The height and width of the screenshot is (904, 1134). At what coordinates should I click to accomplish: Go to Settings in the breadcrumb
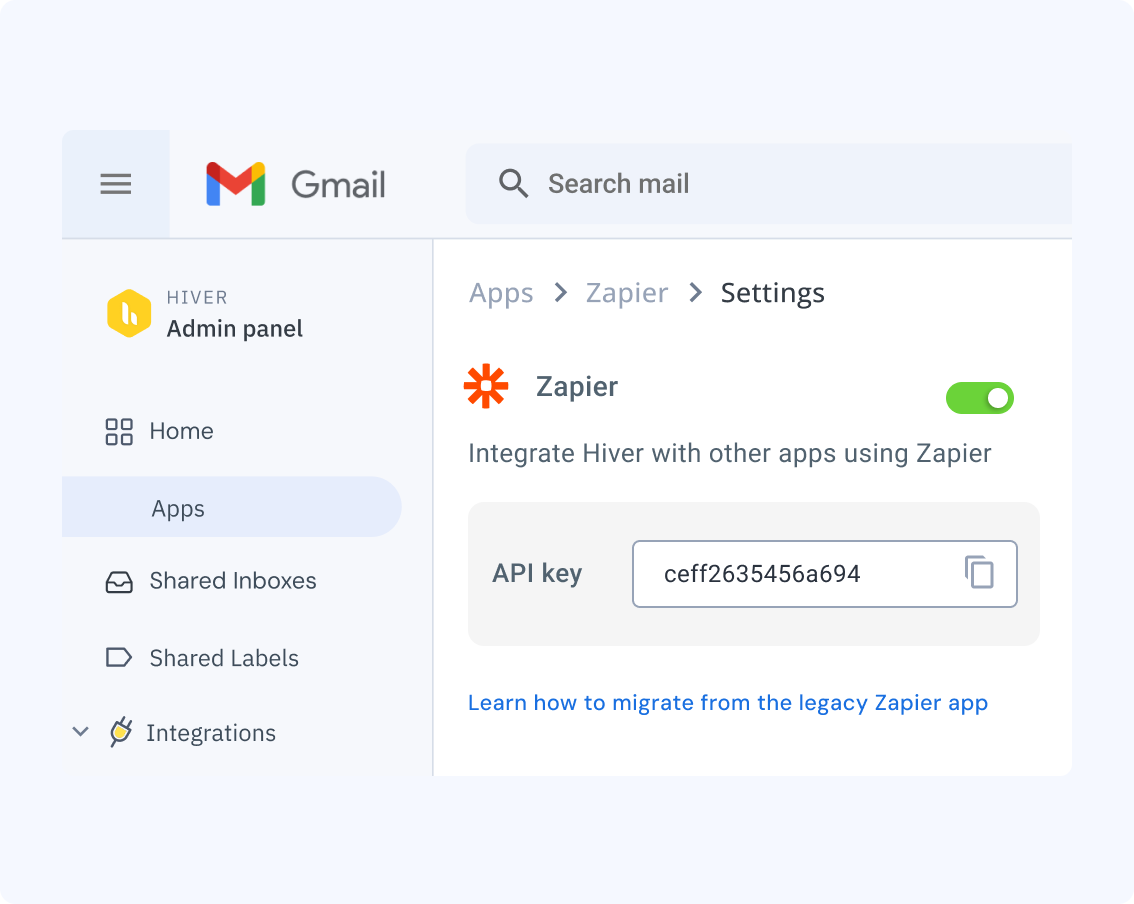pyautogui.click(x=772, y=292)
